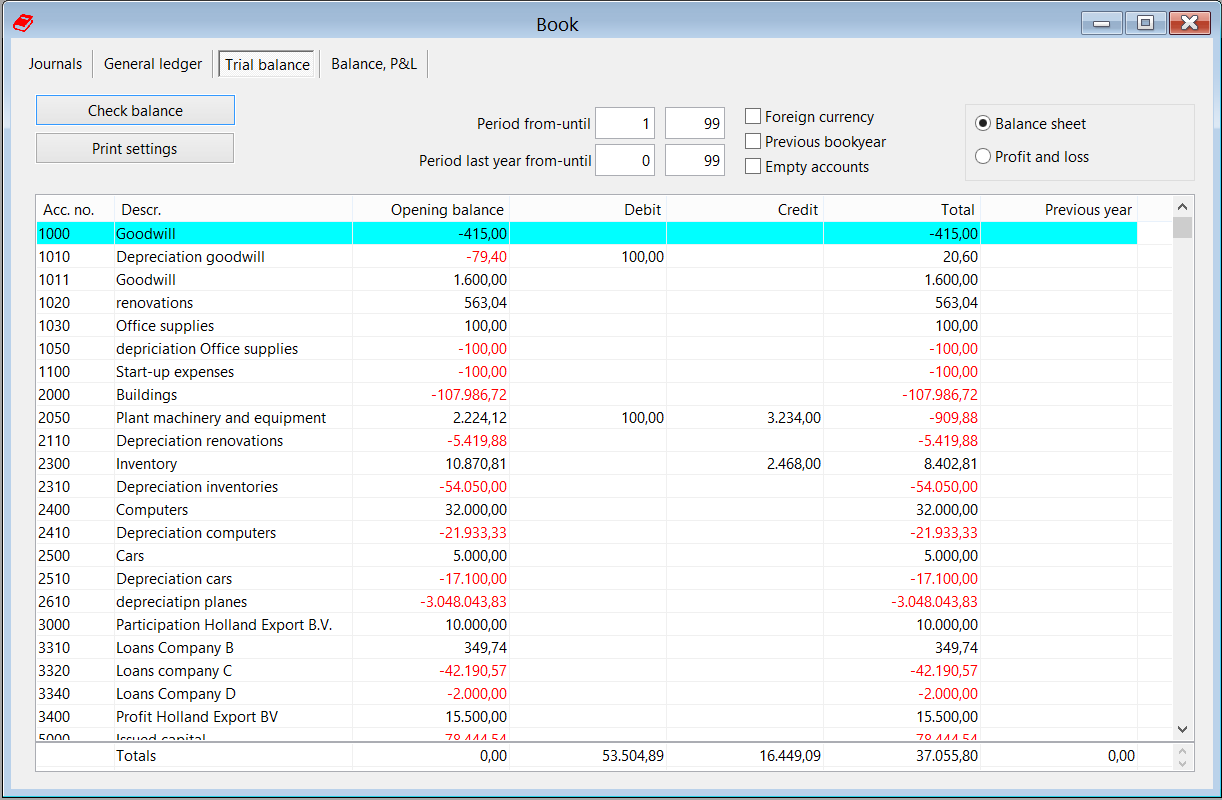Viewport: 1222px width, 800px height.
Task: Open the Balance, P&L tab
Action: click(374, 64)
